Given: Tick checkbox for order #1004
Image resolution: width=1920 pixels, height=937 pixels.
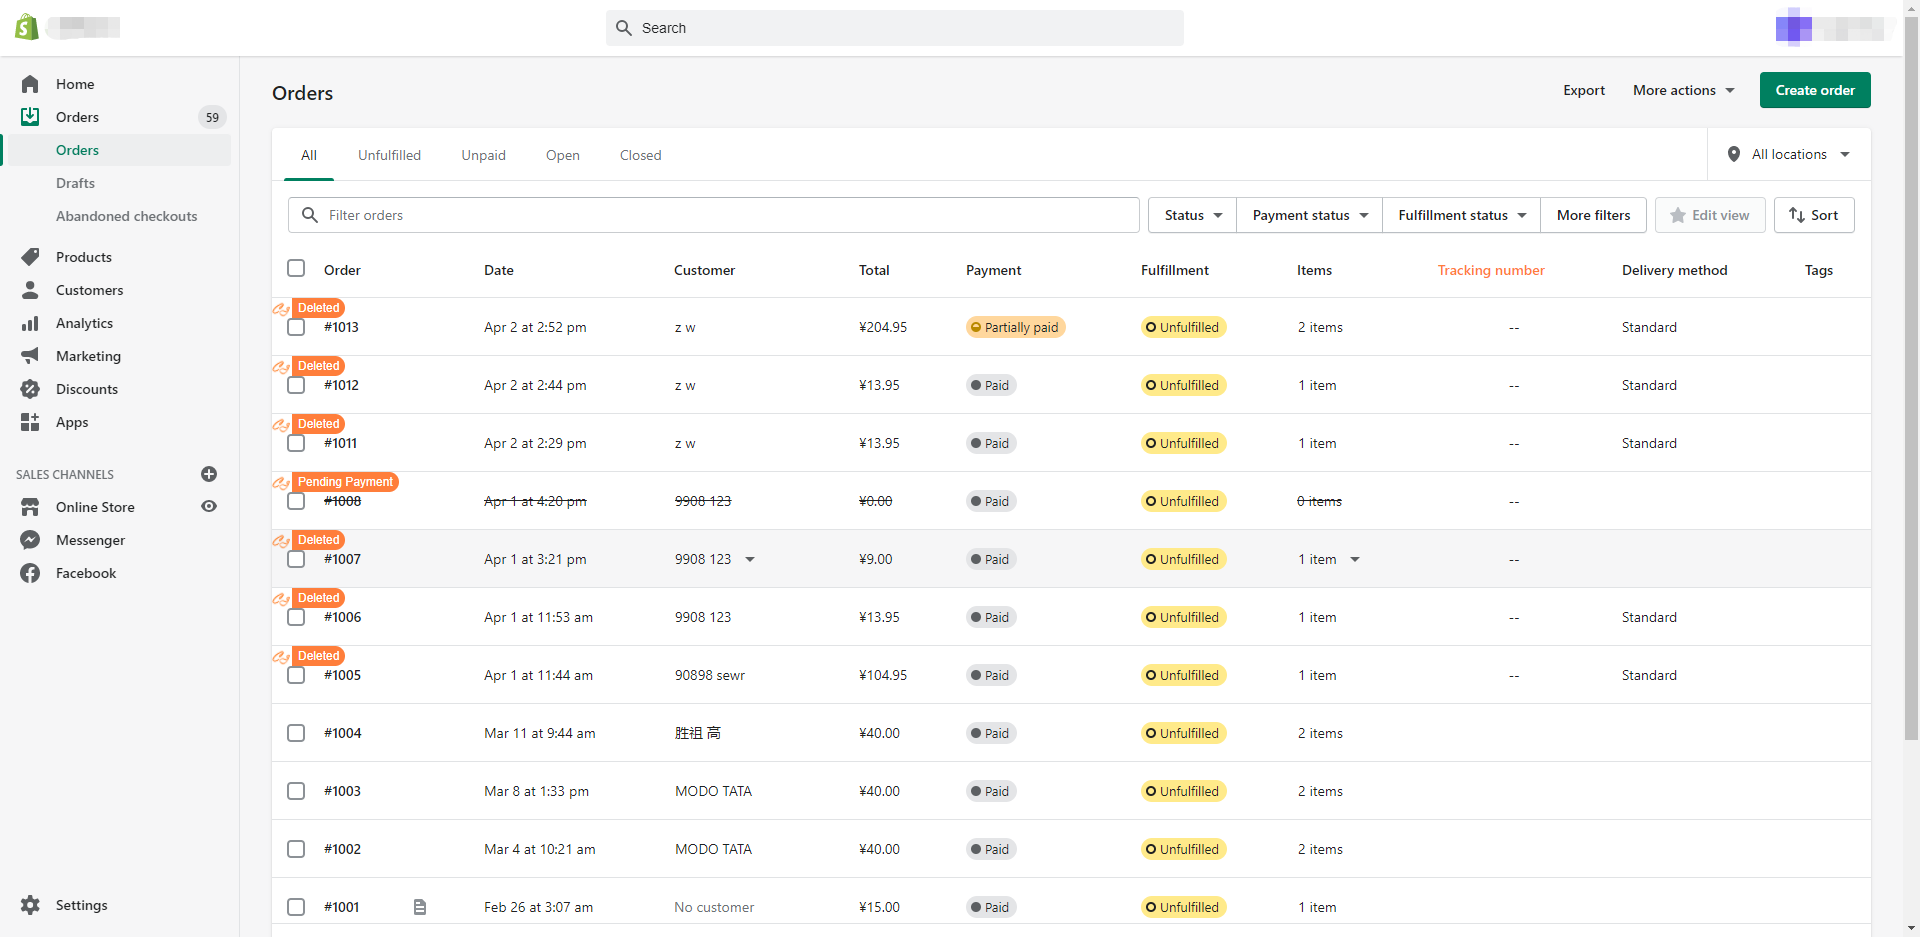Looking at the screenshot, I should tap(296, 733).
